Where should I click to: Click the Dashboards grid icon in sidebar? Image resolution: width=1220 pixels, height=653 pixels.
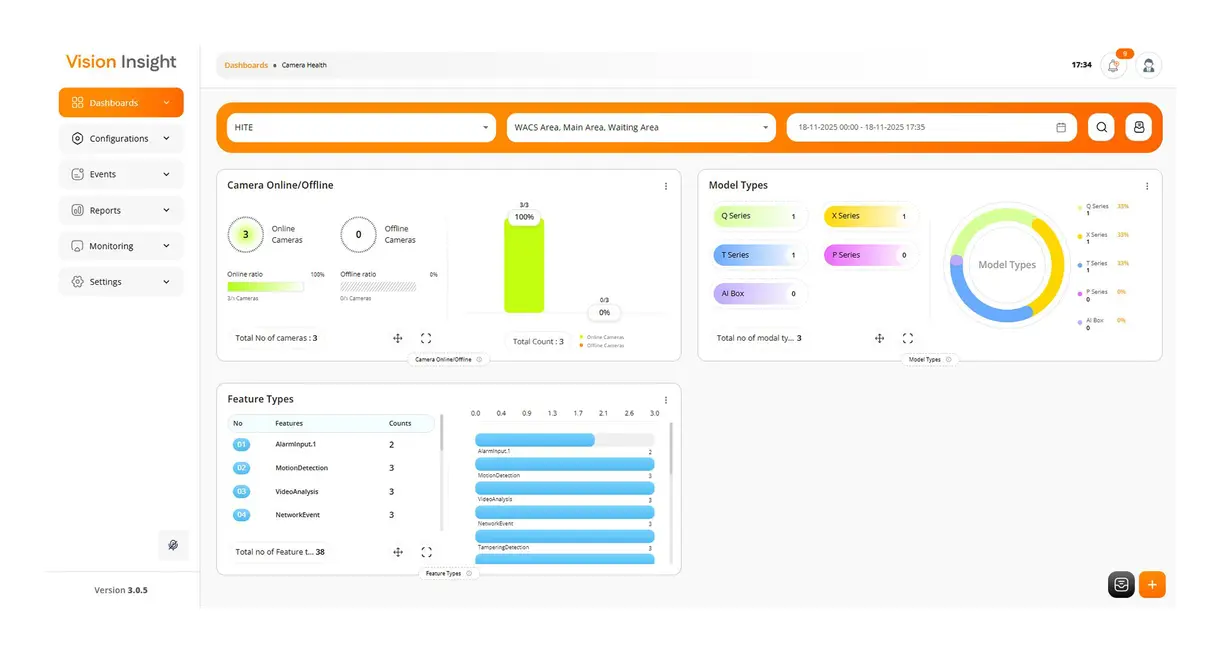coord(78,103)
